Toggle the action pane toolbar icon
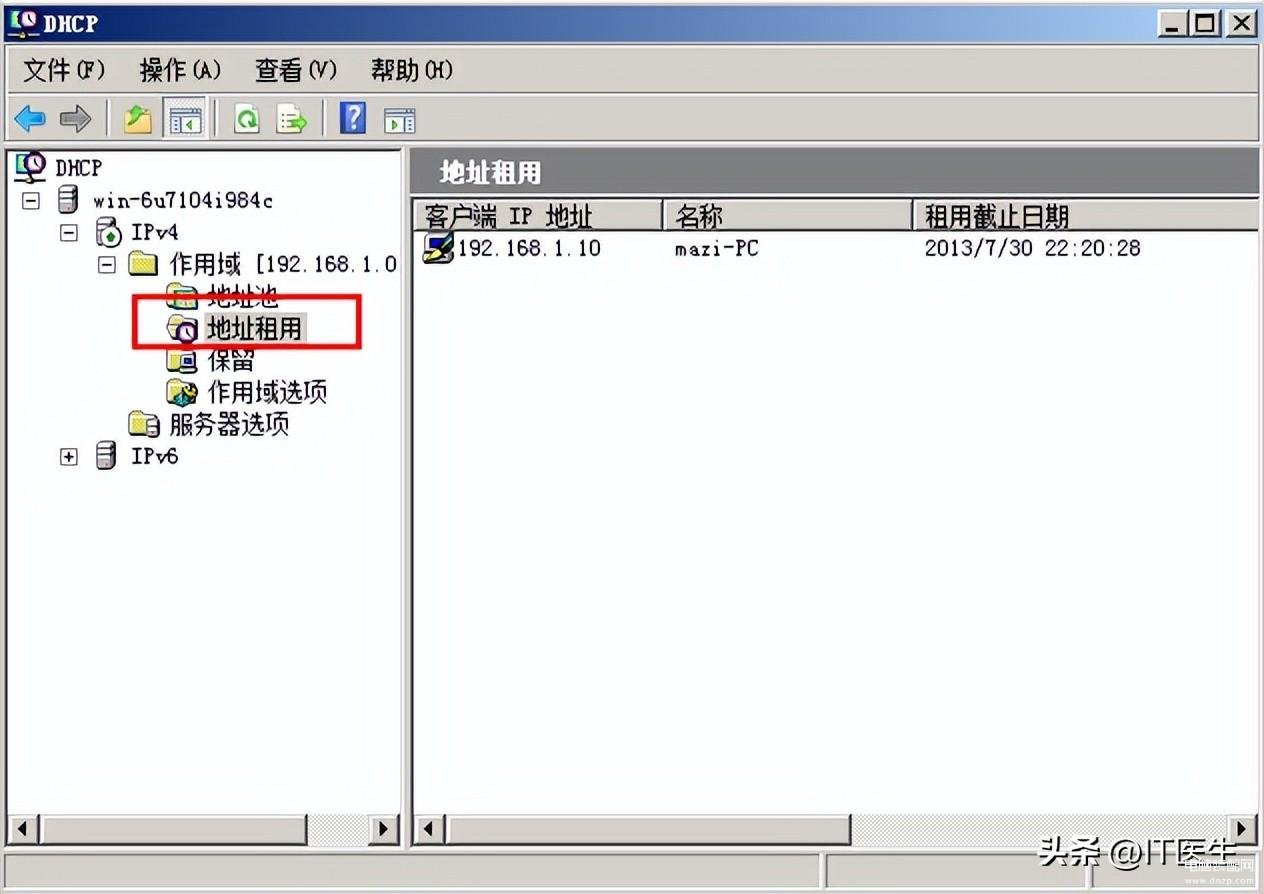This screenshot has width=1264, height=894. click(400, 121)
